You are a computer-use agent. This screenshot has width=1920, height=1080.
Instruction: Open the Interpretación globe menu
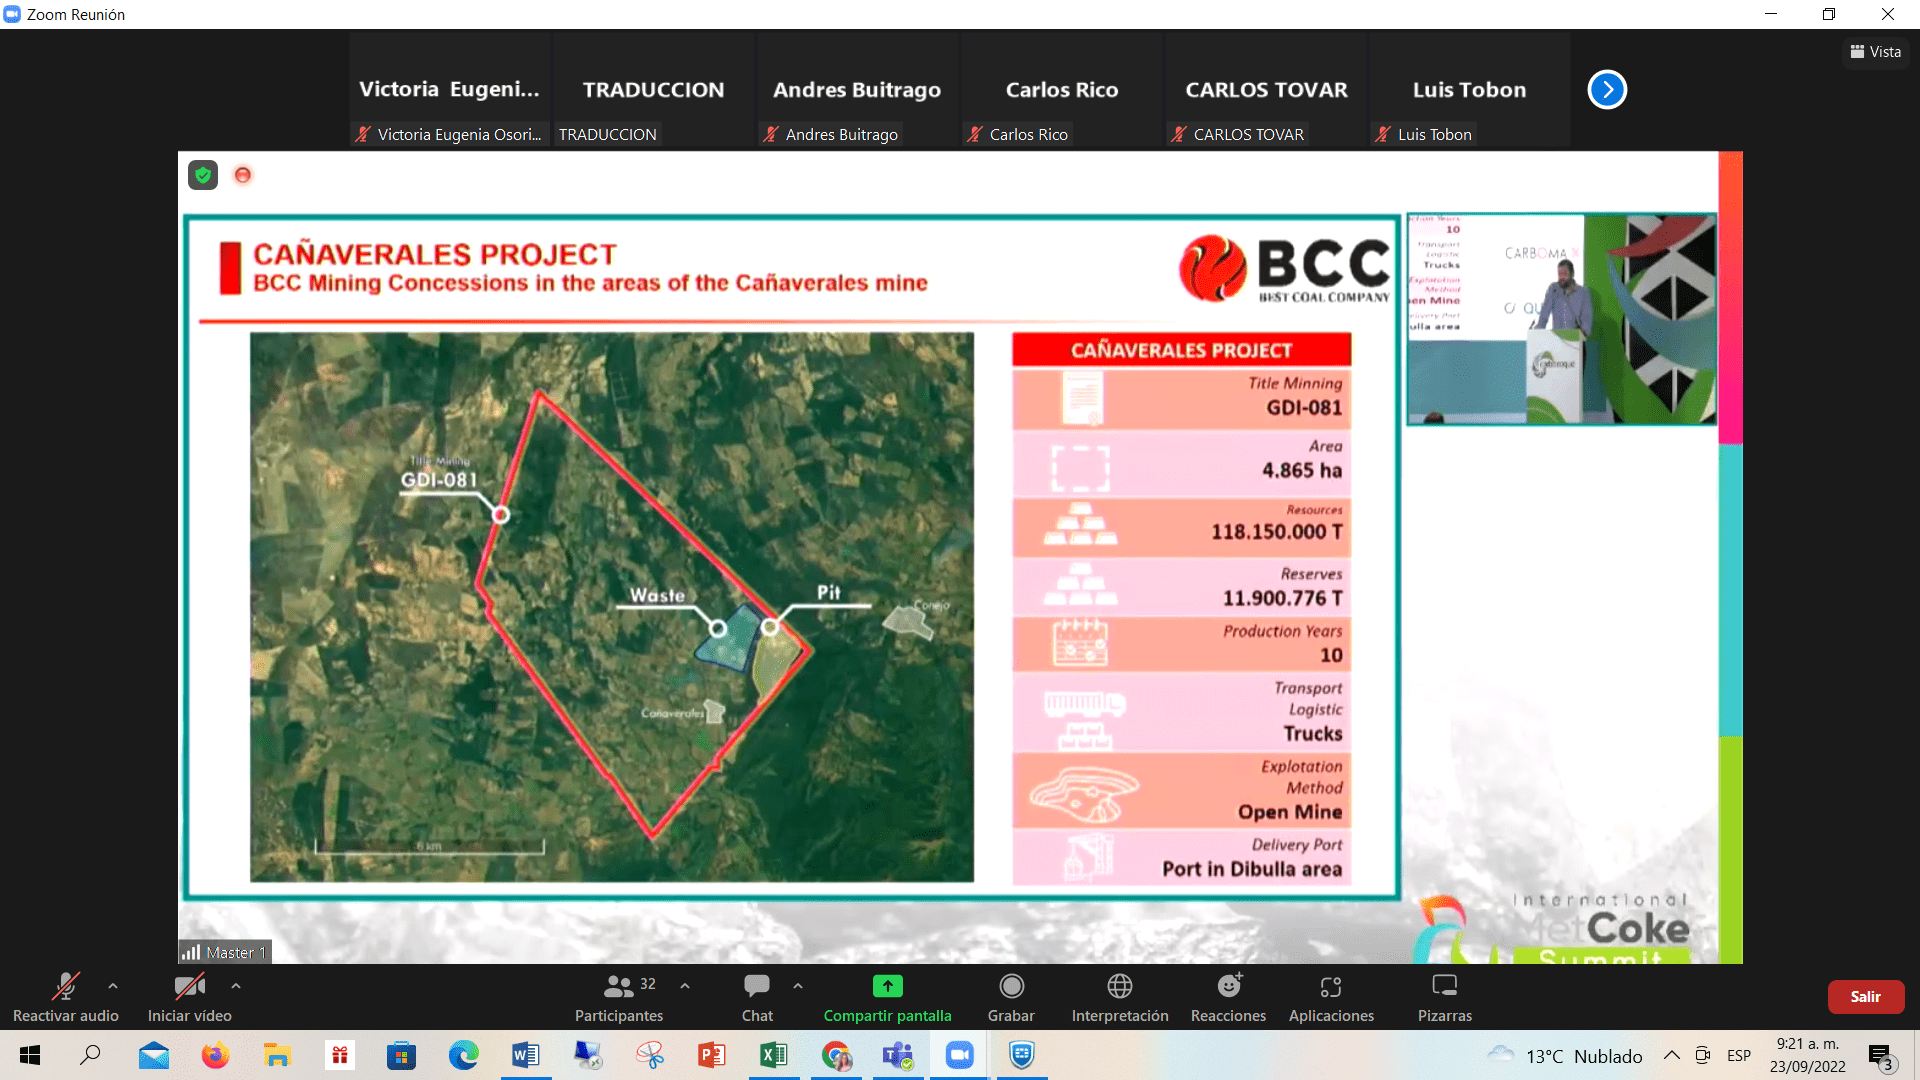tap(1120, 997)
